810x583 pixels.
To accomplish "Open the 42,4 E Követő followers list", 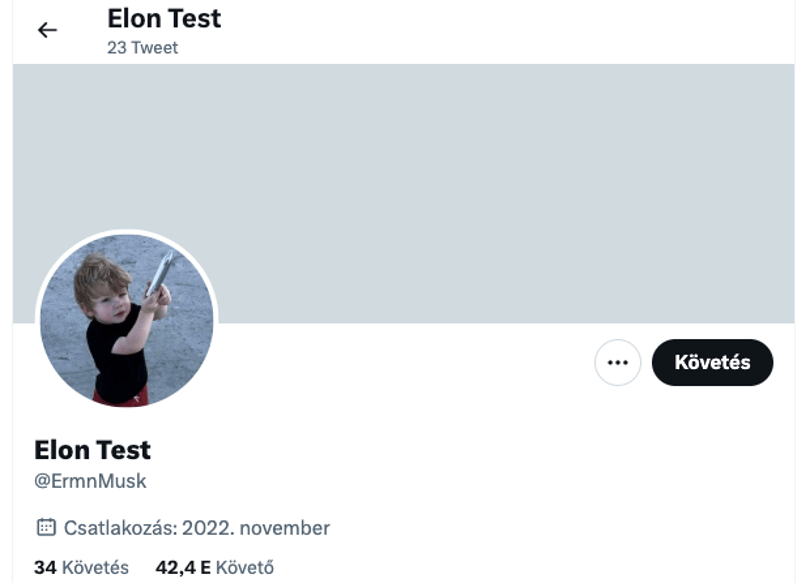I will [214, 568].
